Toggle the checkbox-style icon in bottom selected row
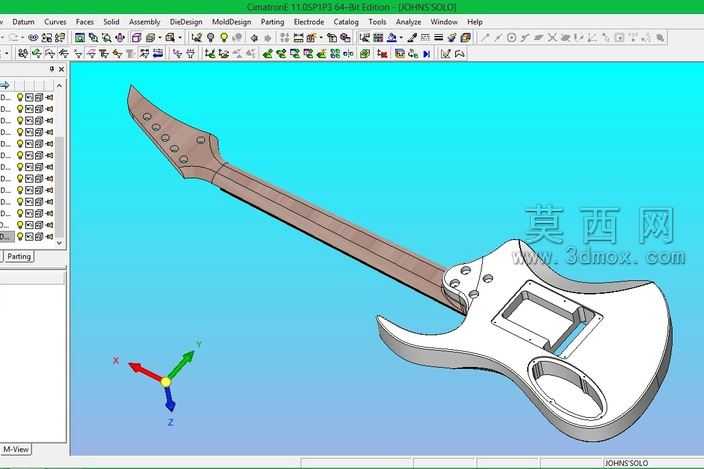 point(29,237)
